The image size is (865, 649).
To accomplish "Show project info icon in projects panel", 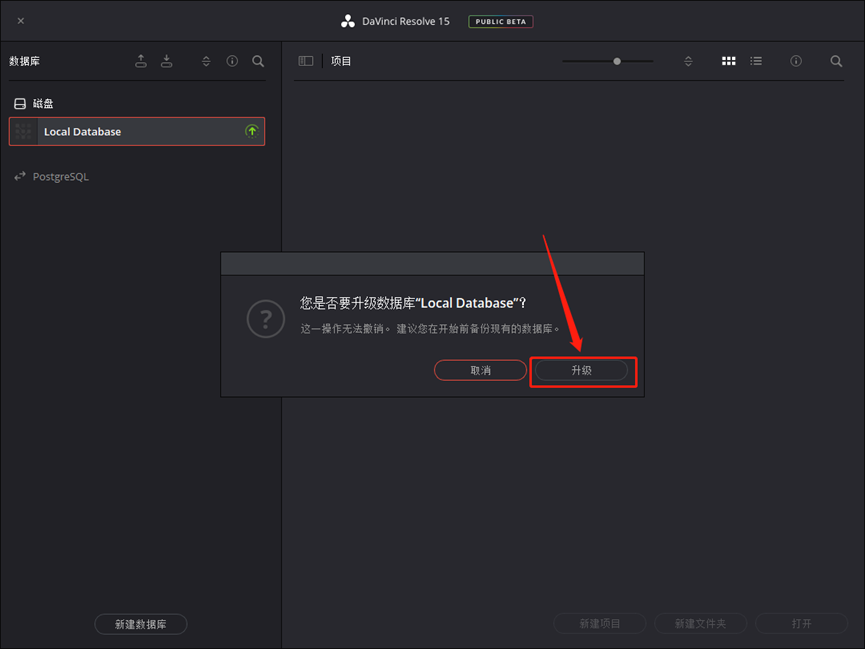I will [x=796, y=61].
